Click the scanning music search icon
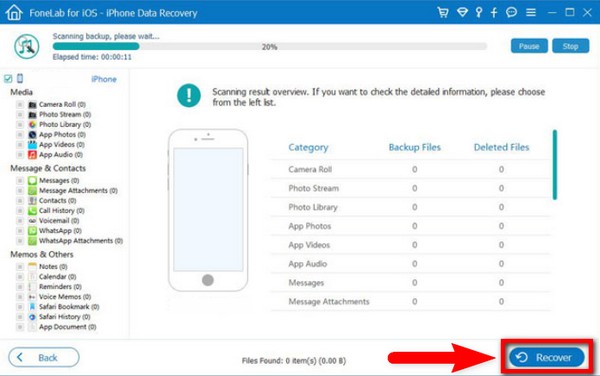This screenshot has height=376, width=600. pos(27,46)
